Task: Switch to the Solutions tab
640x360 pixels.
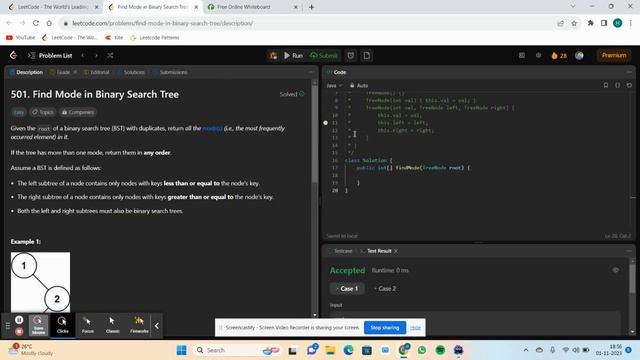Action: click(x=131, y=72)
